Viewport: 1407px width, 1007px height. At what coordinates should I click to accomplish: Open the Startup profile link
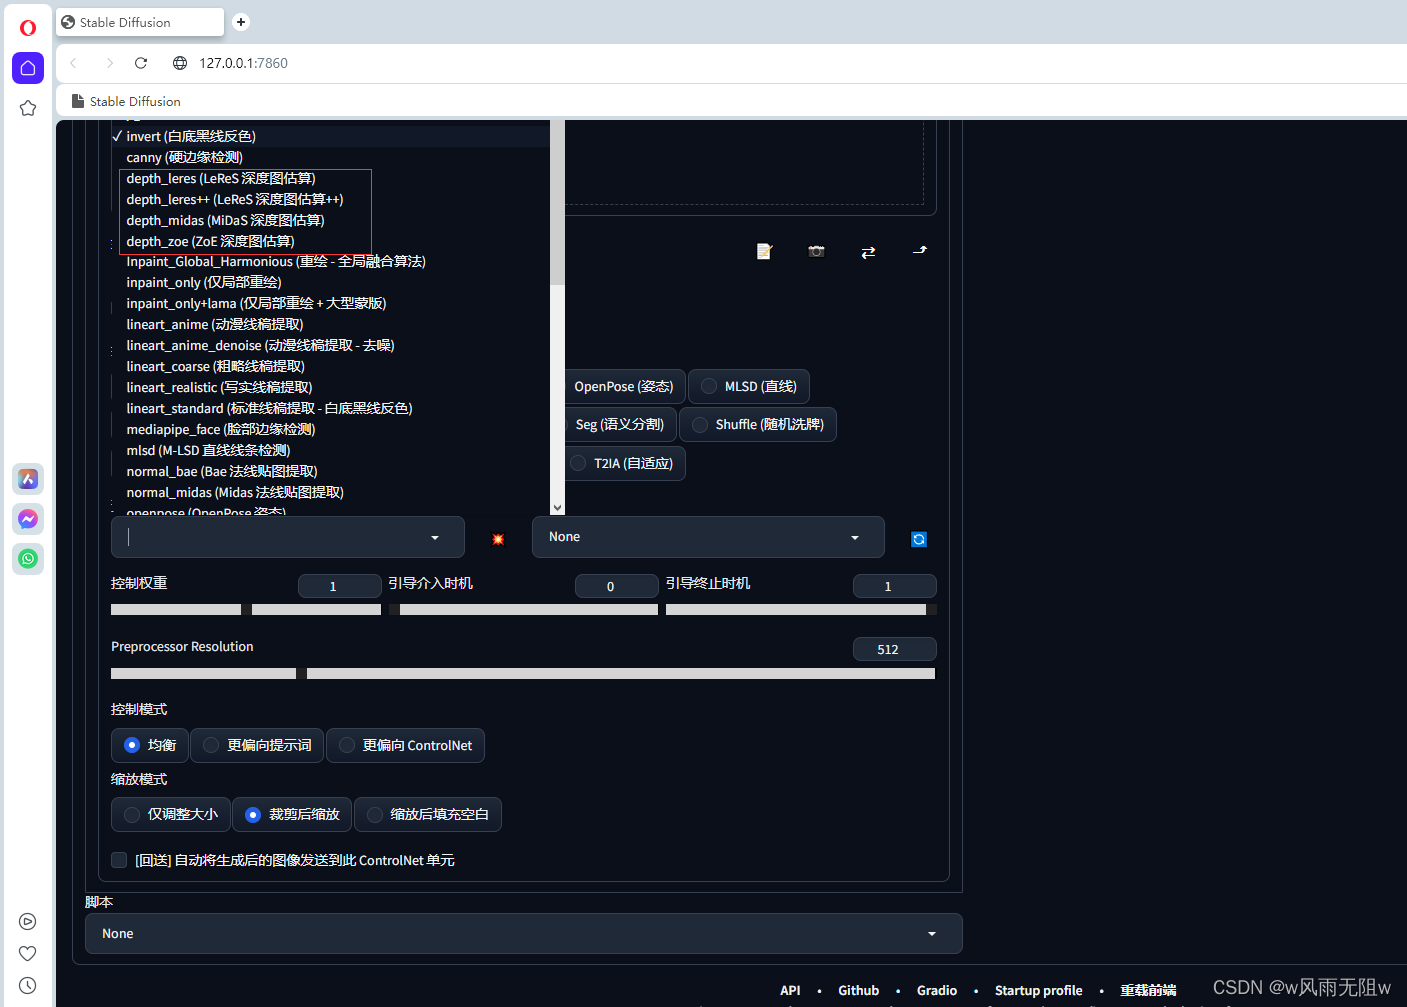point(1038,990)
